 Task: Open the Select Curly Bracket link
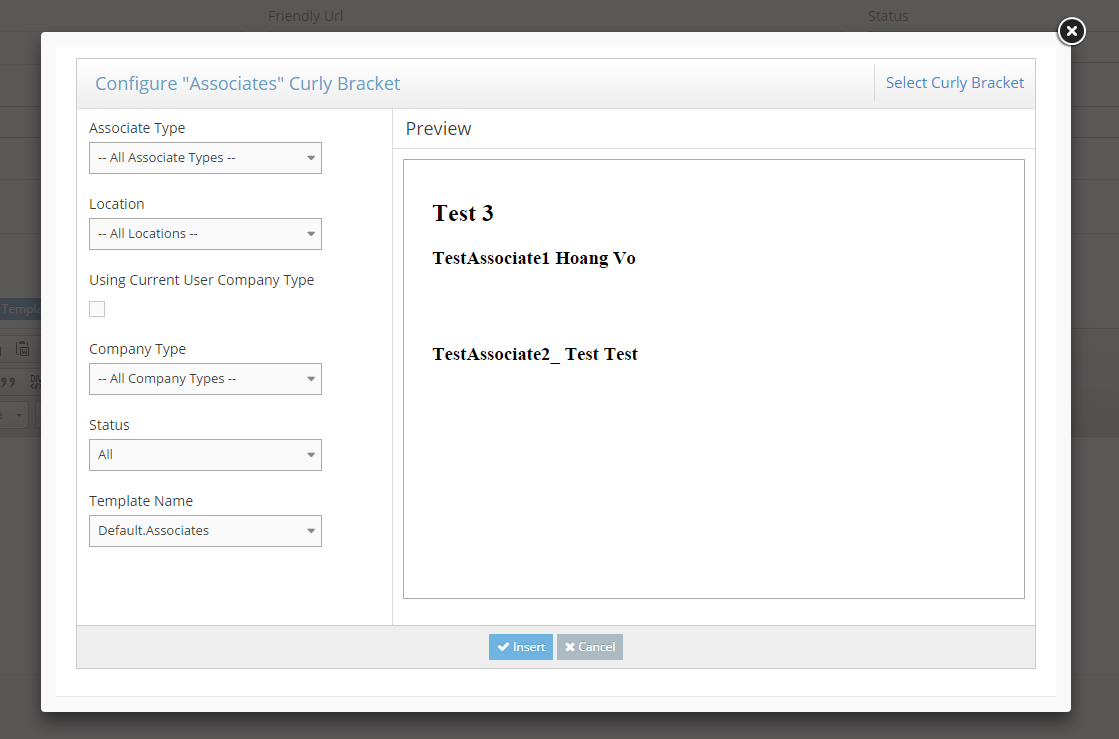954,83
